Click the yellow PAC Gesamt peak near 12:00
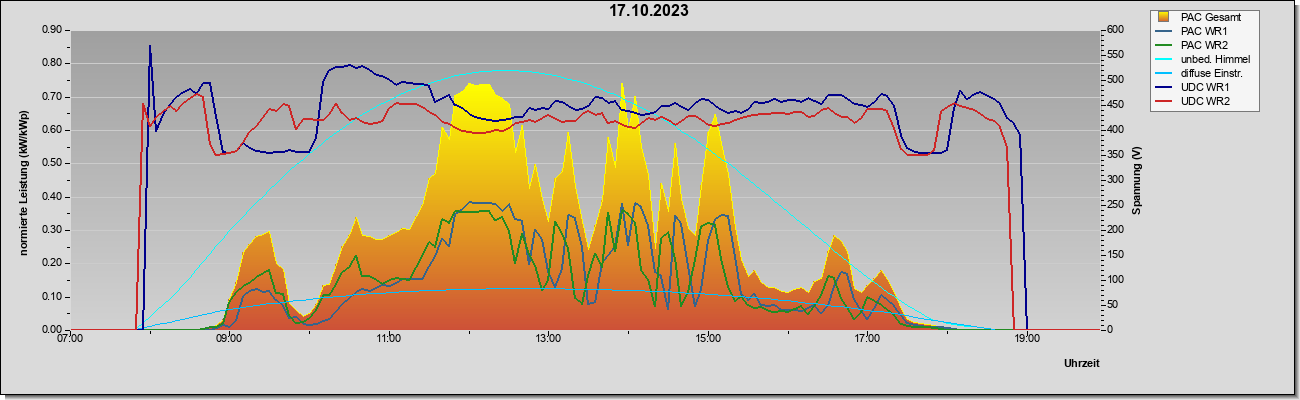1300x400 pixels. click(478, 92)
